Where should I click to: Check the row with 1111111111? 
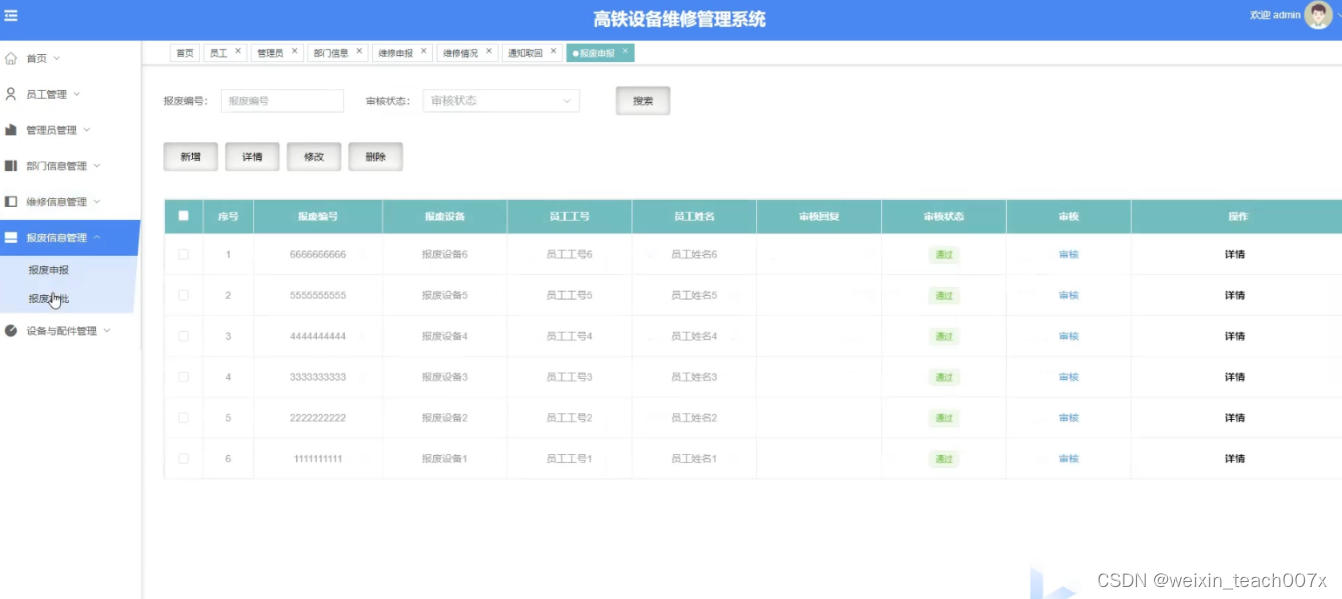(x=183, y=458)
